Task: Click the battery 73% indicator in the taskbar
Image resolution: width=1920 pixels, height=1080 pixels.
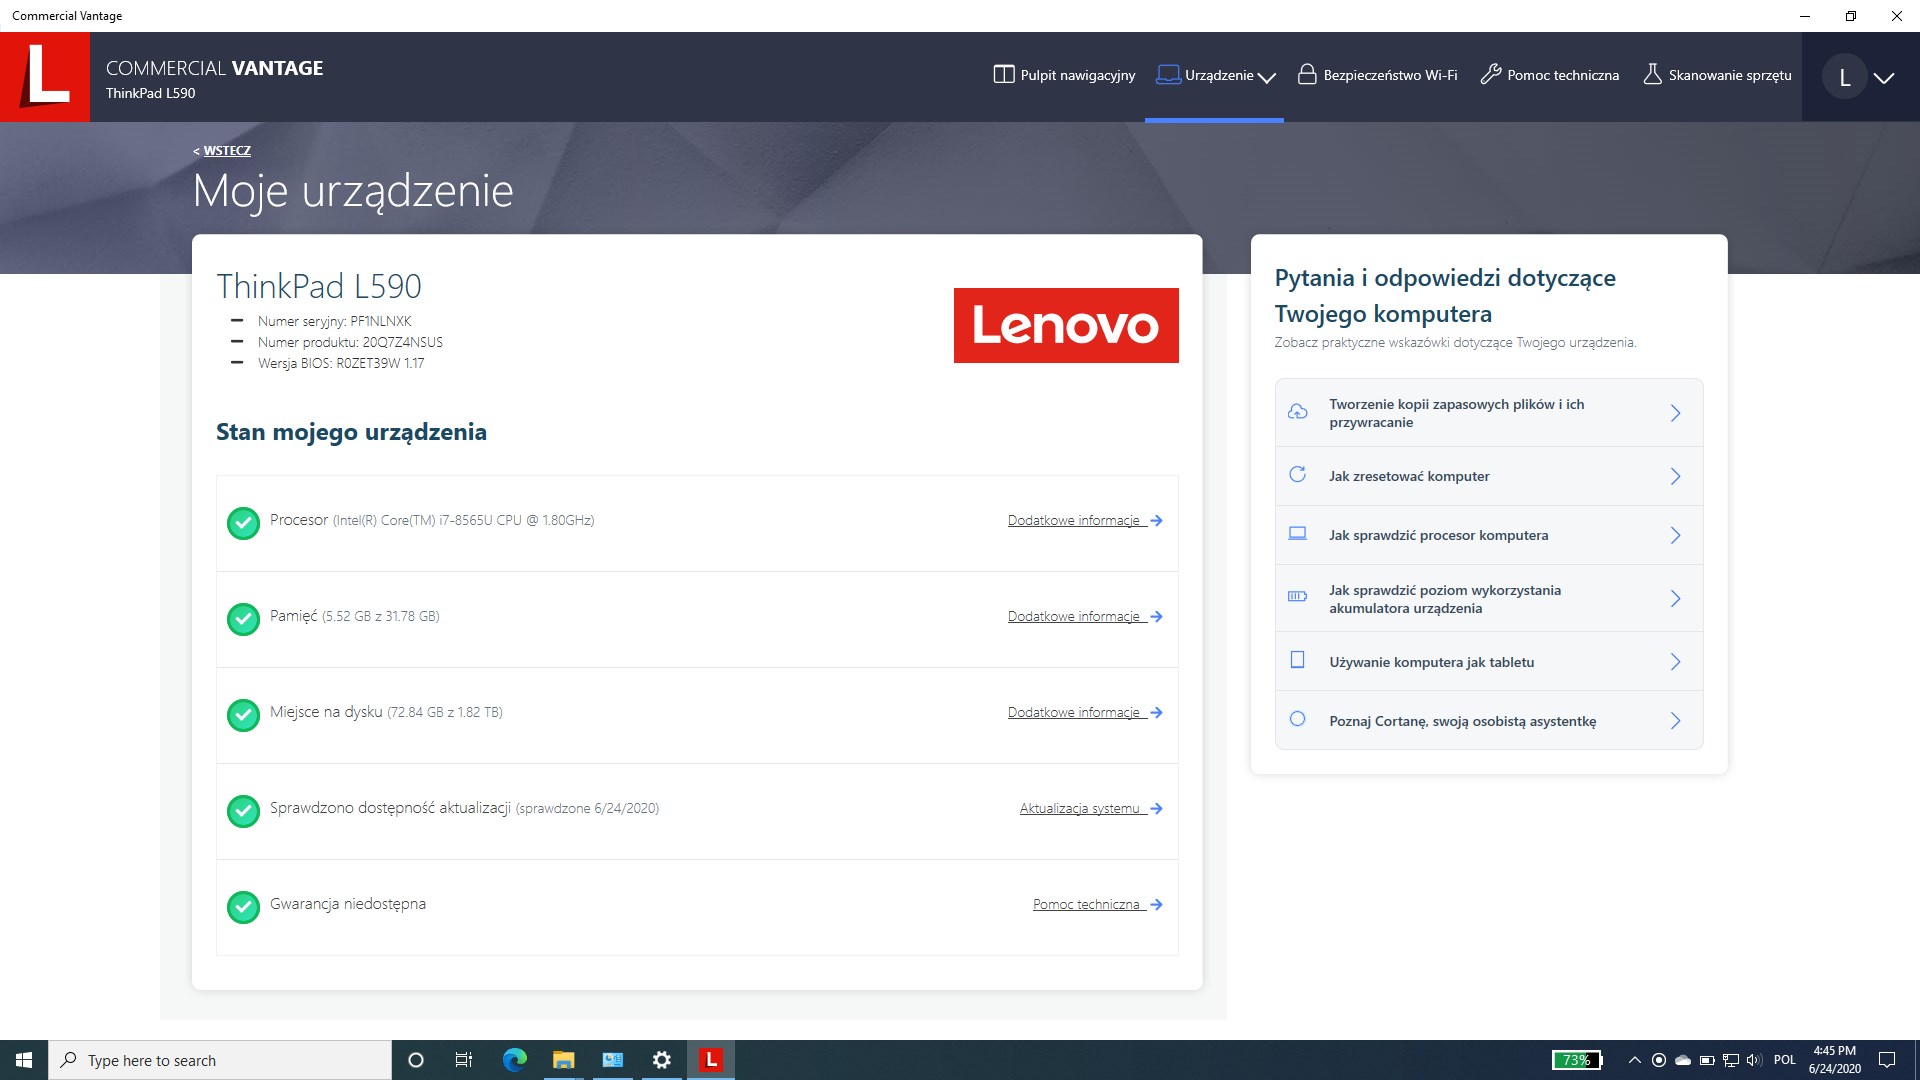Action: point(1577,1060)
